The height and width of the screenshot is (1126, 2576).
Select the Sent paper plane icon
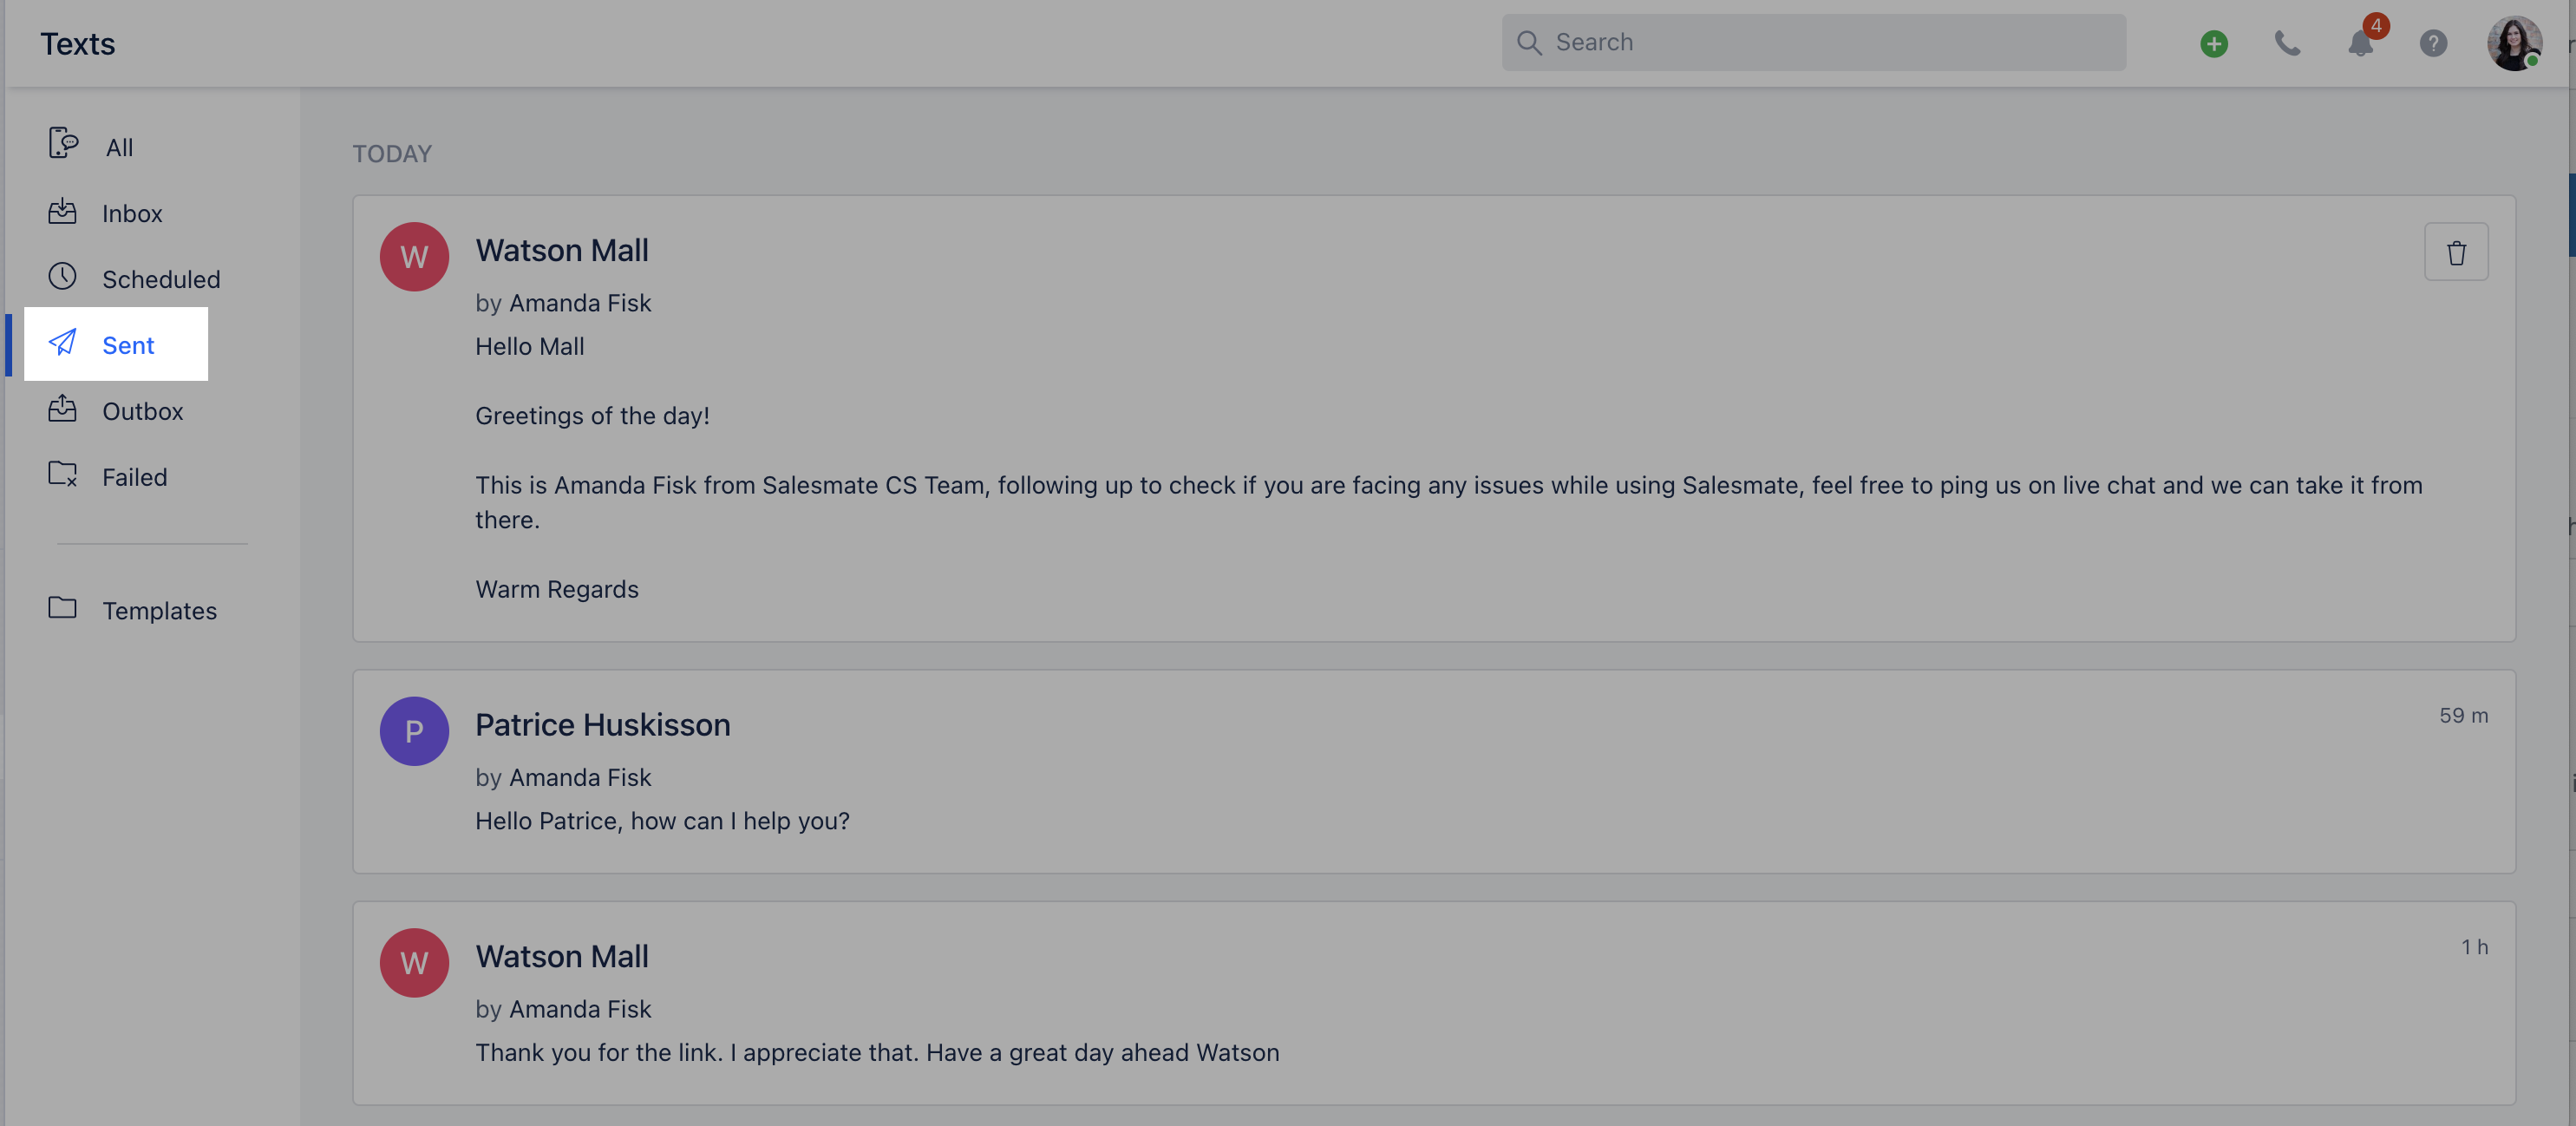[63, 343]
